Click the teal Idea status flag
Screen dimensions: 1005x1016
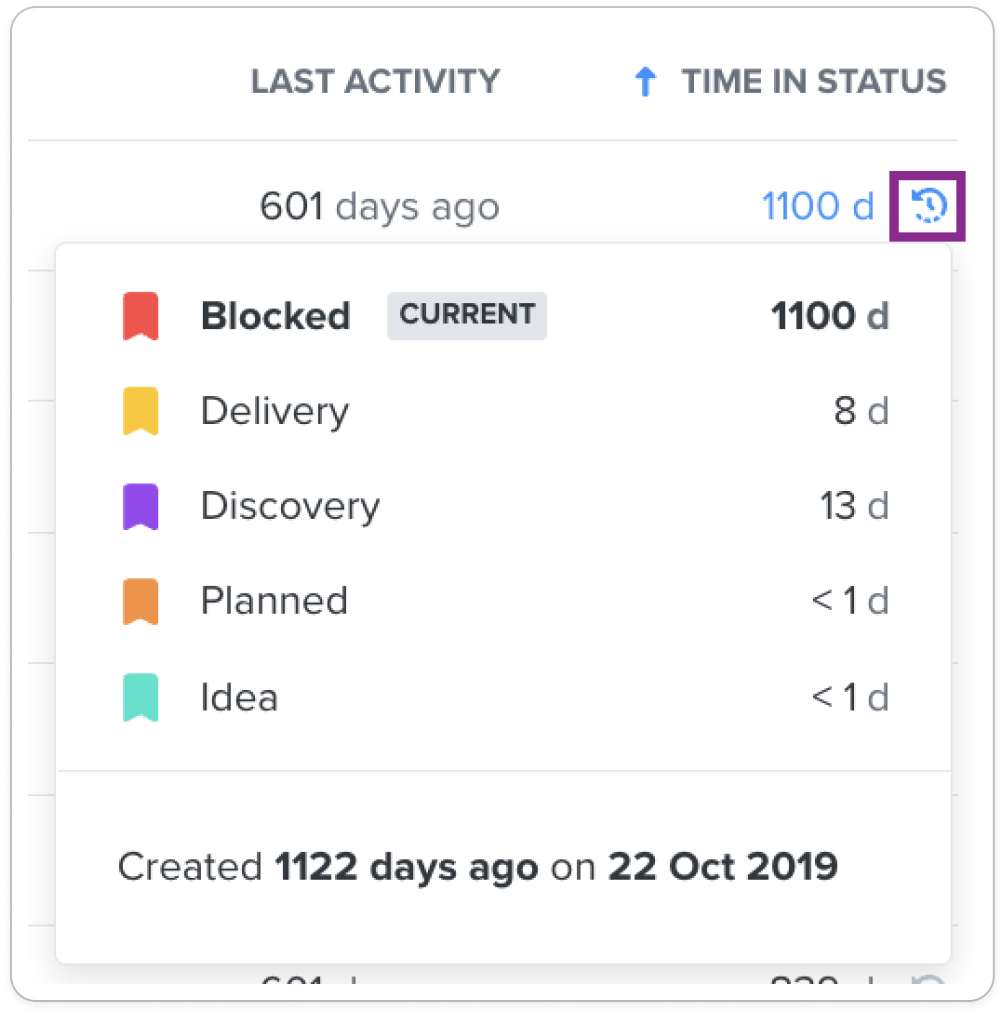[141, 697]
